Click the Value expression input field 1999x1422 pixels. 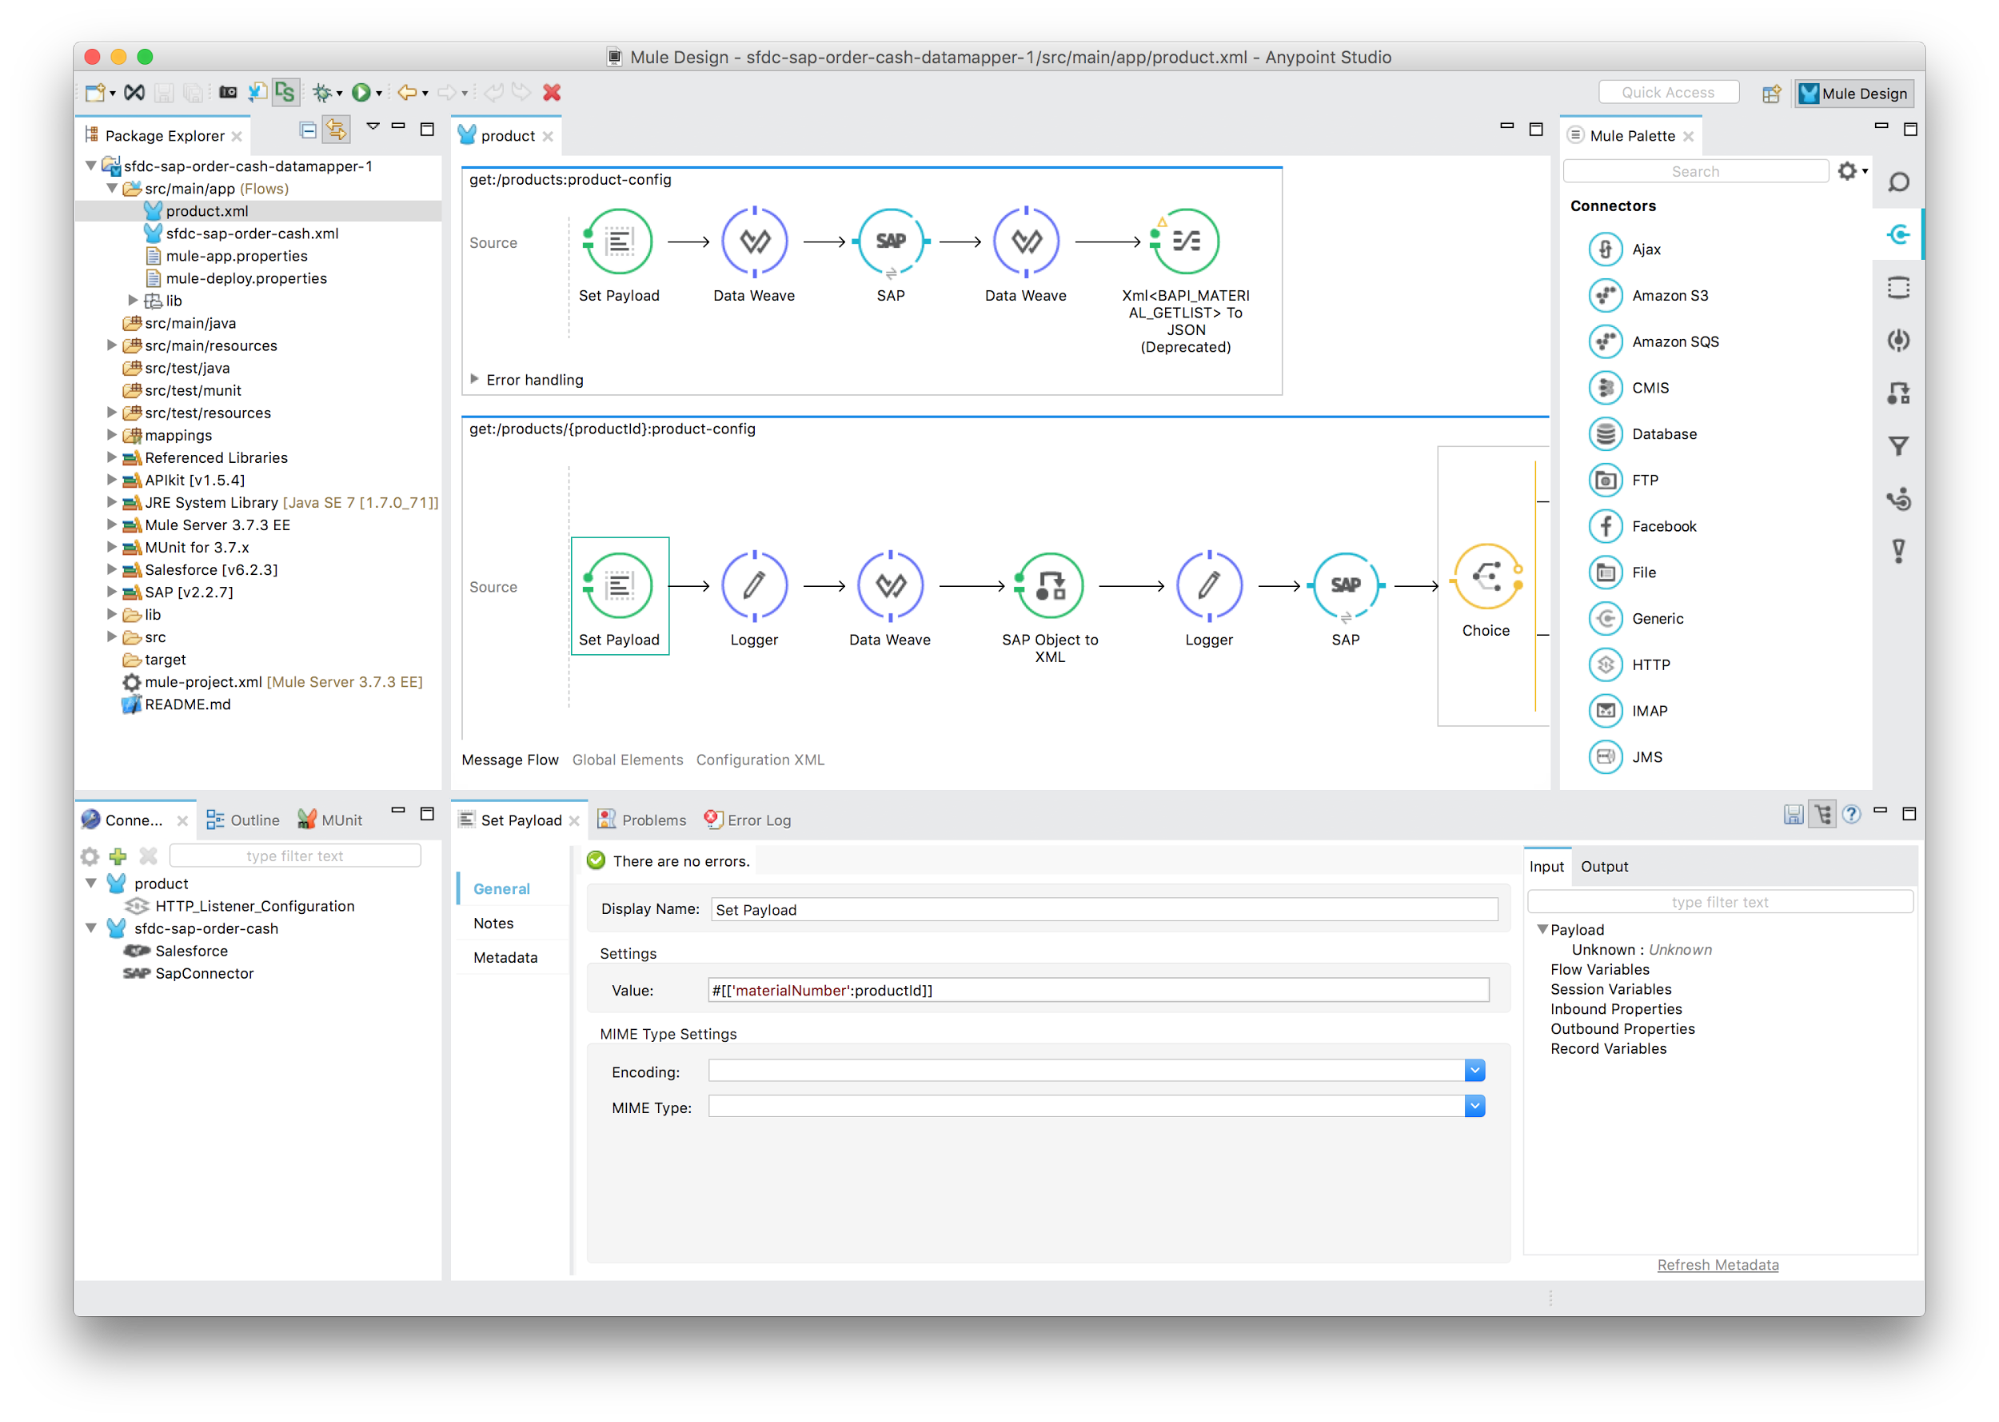(1097, 990)
